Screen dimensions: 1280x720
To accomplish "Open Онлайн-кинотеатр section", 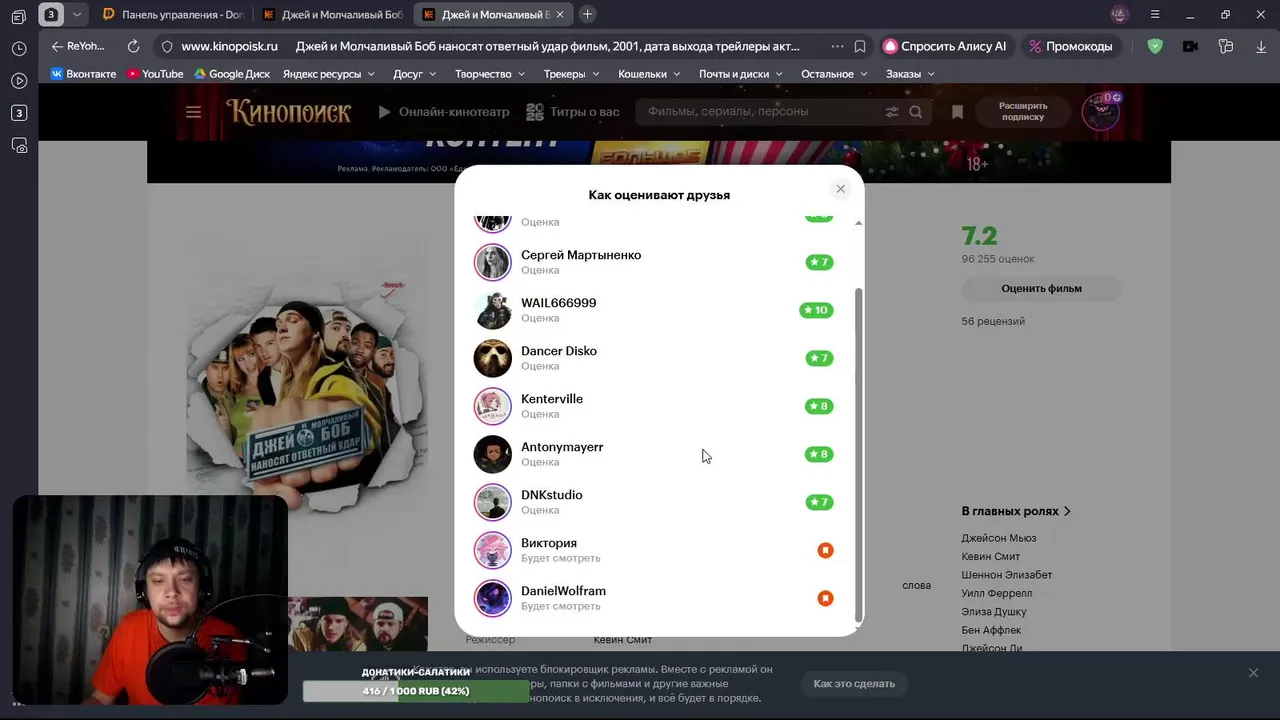I will 443,112.
